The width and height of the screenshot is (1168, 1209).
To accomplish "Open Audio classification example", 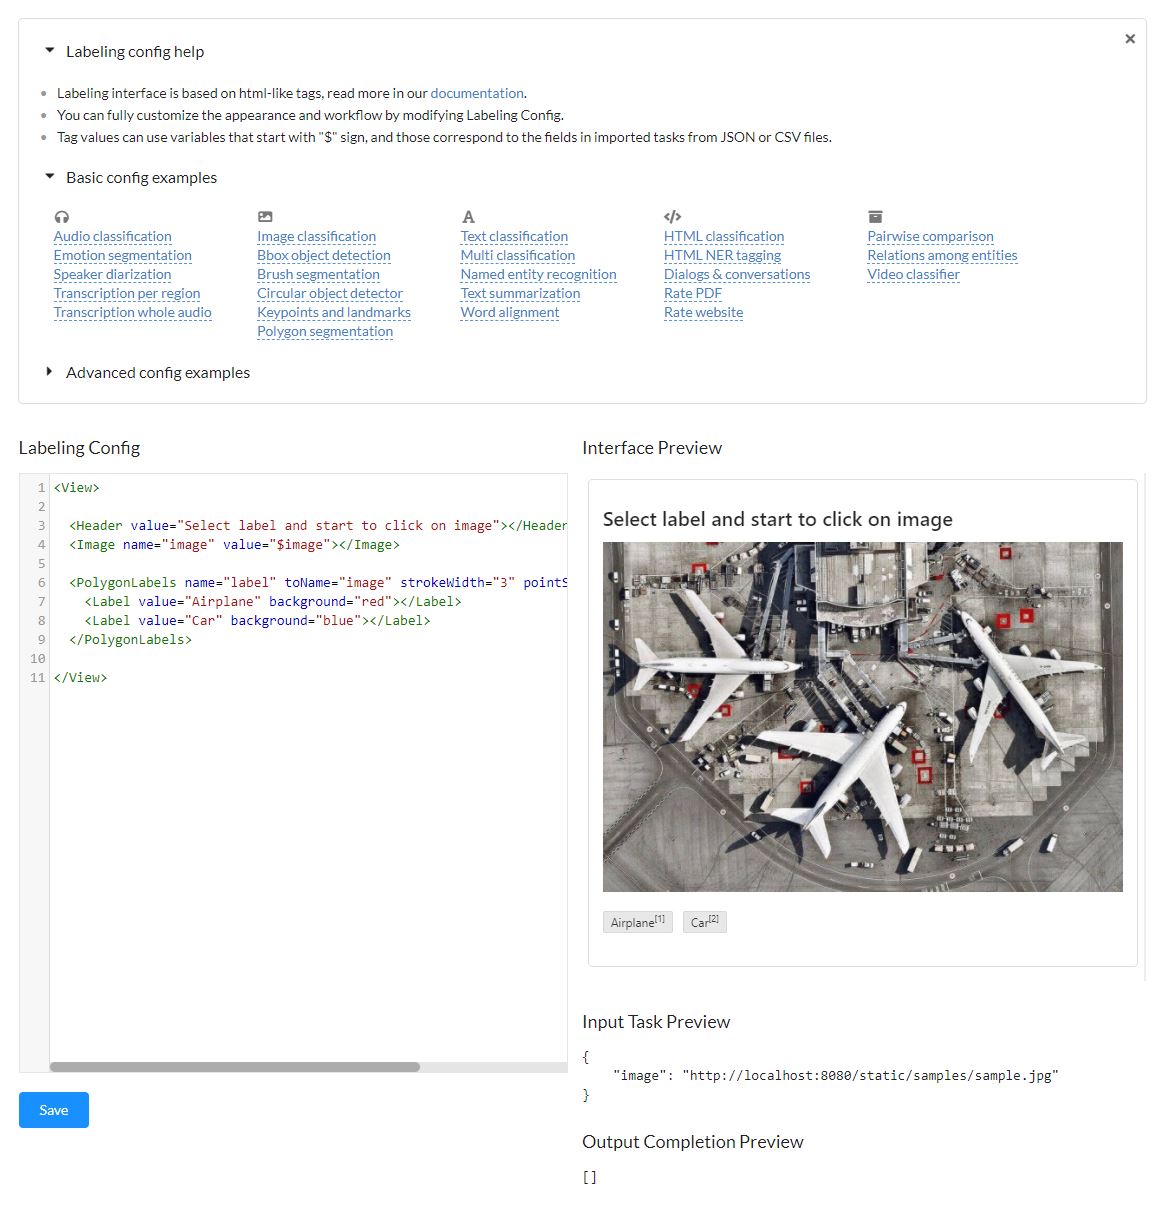I will (x=112, y=237).
